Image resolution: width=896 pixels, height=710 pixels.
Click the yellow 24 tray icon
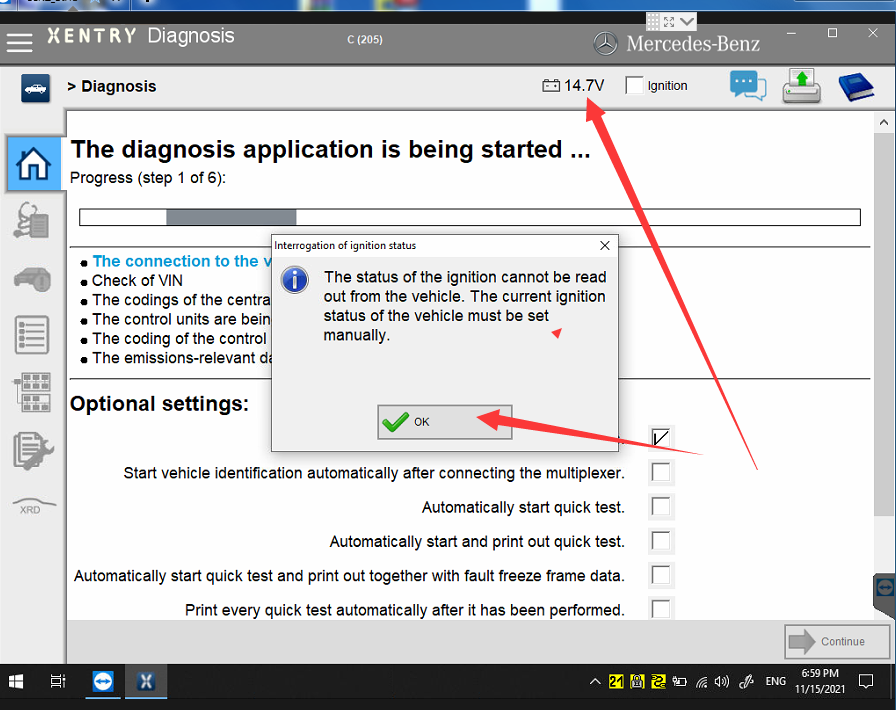616,681
